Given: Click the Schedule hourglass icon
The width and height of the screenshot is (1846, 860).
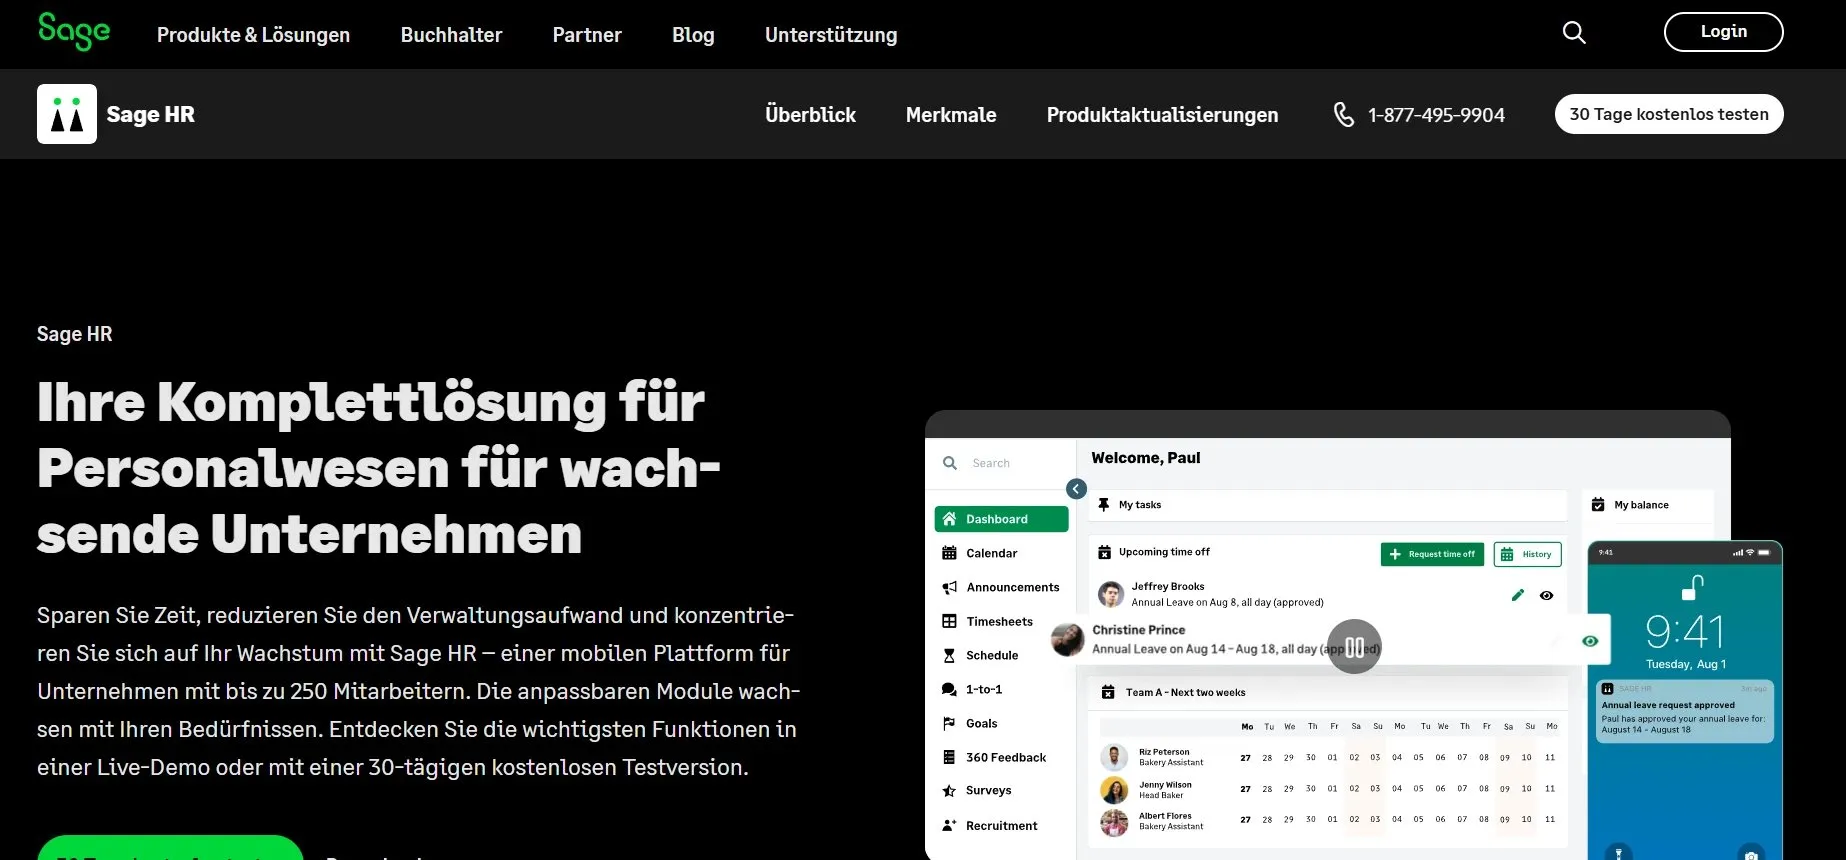Looking at the screenshot, I should click(x=950, y=655).
